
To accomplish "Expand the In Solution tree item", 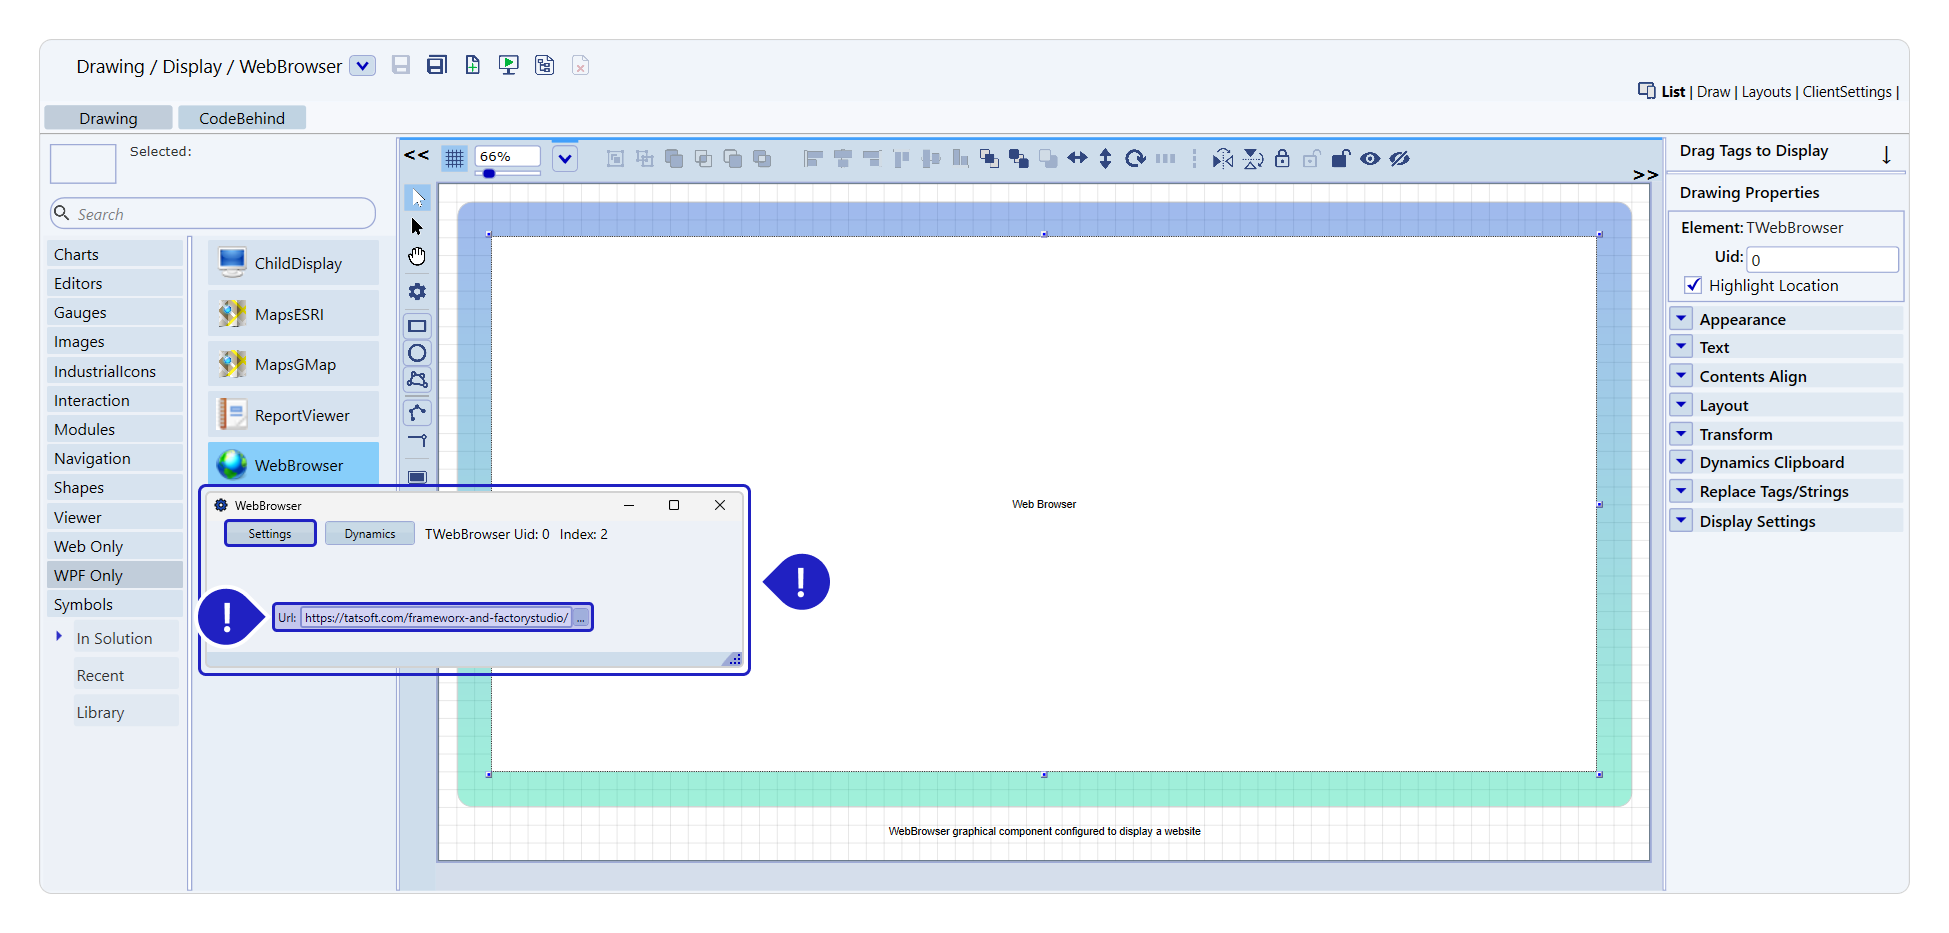I will (x=59, y=637).
